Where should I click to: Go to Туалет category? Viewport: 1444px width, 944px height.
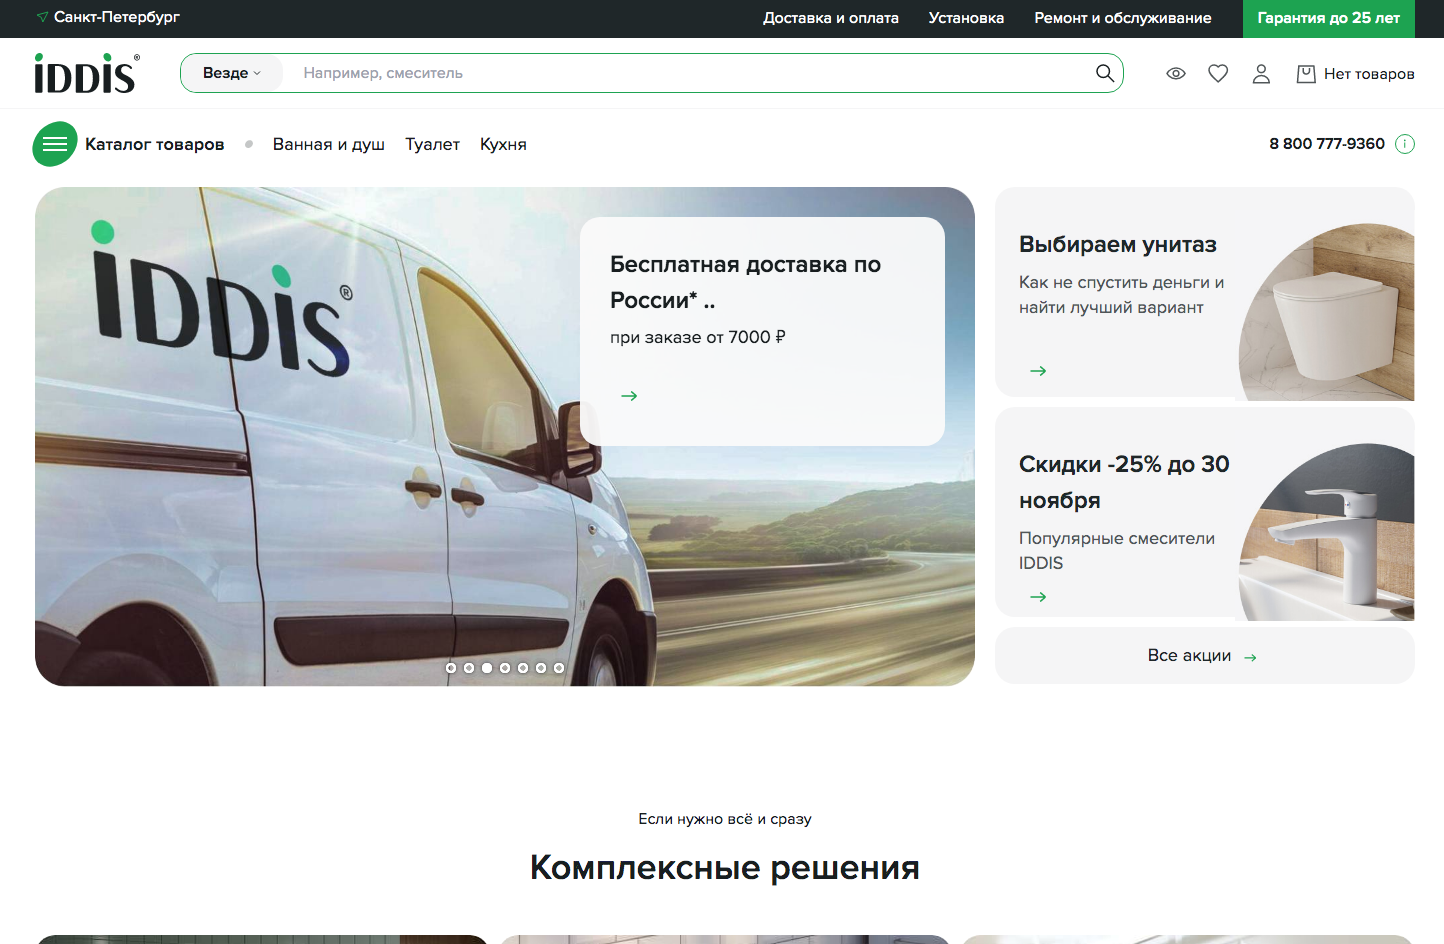(x=432, y=144)
